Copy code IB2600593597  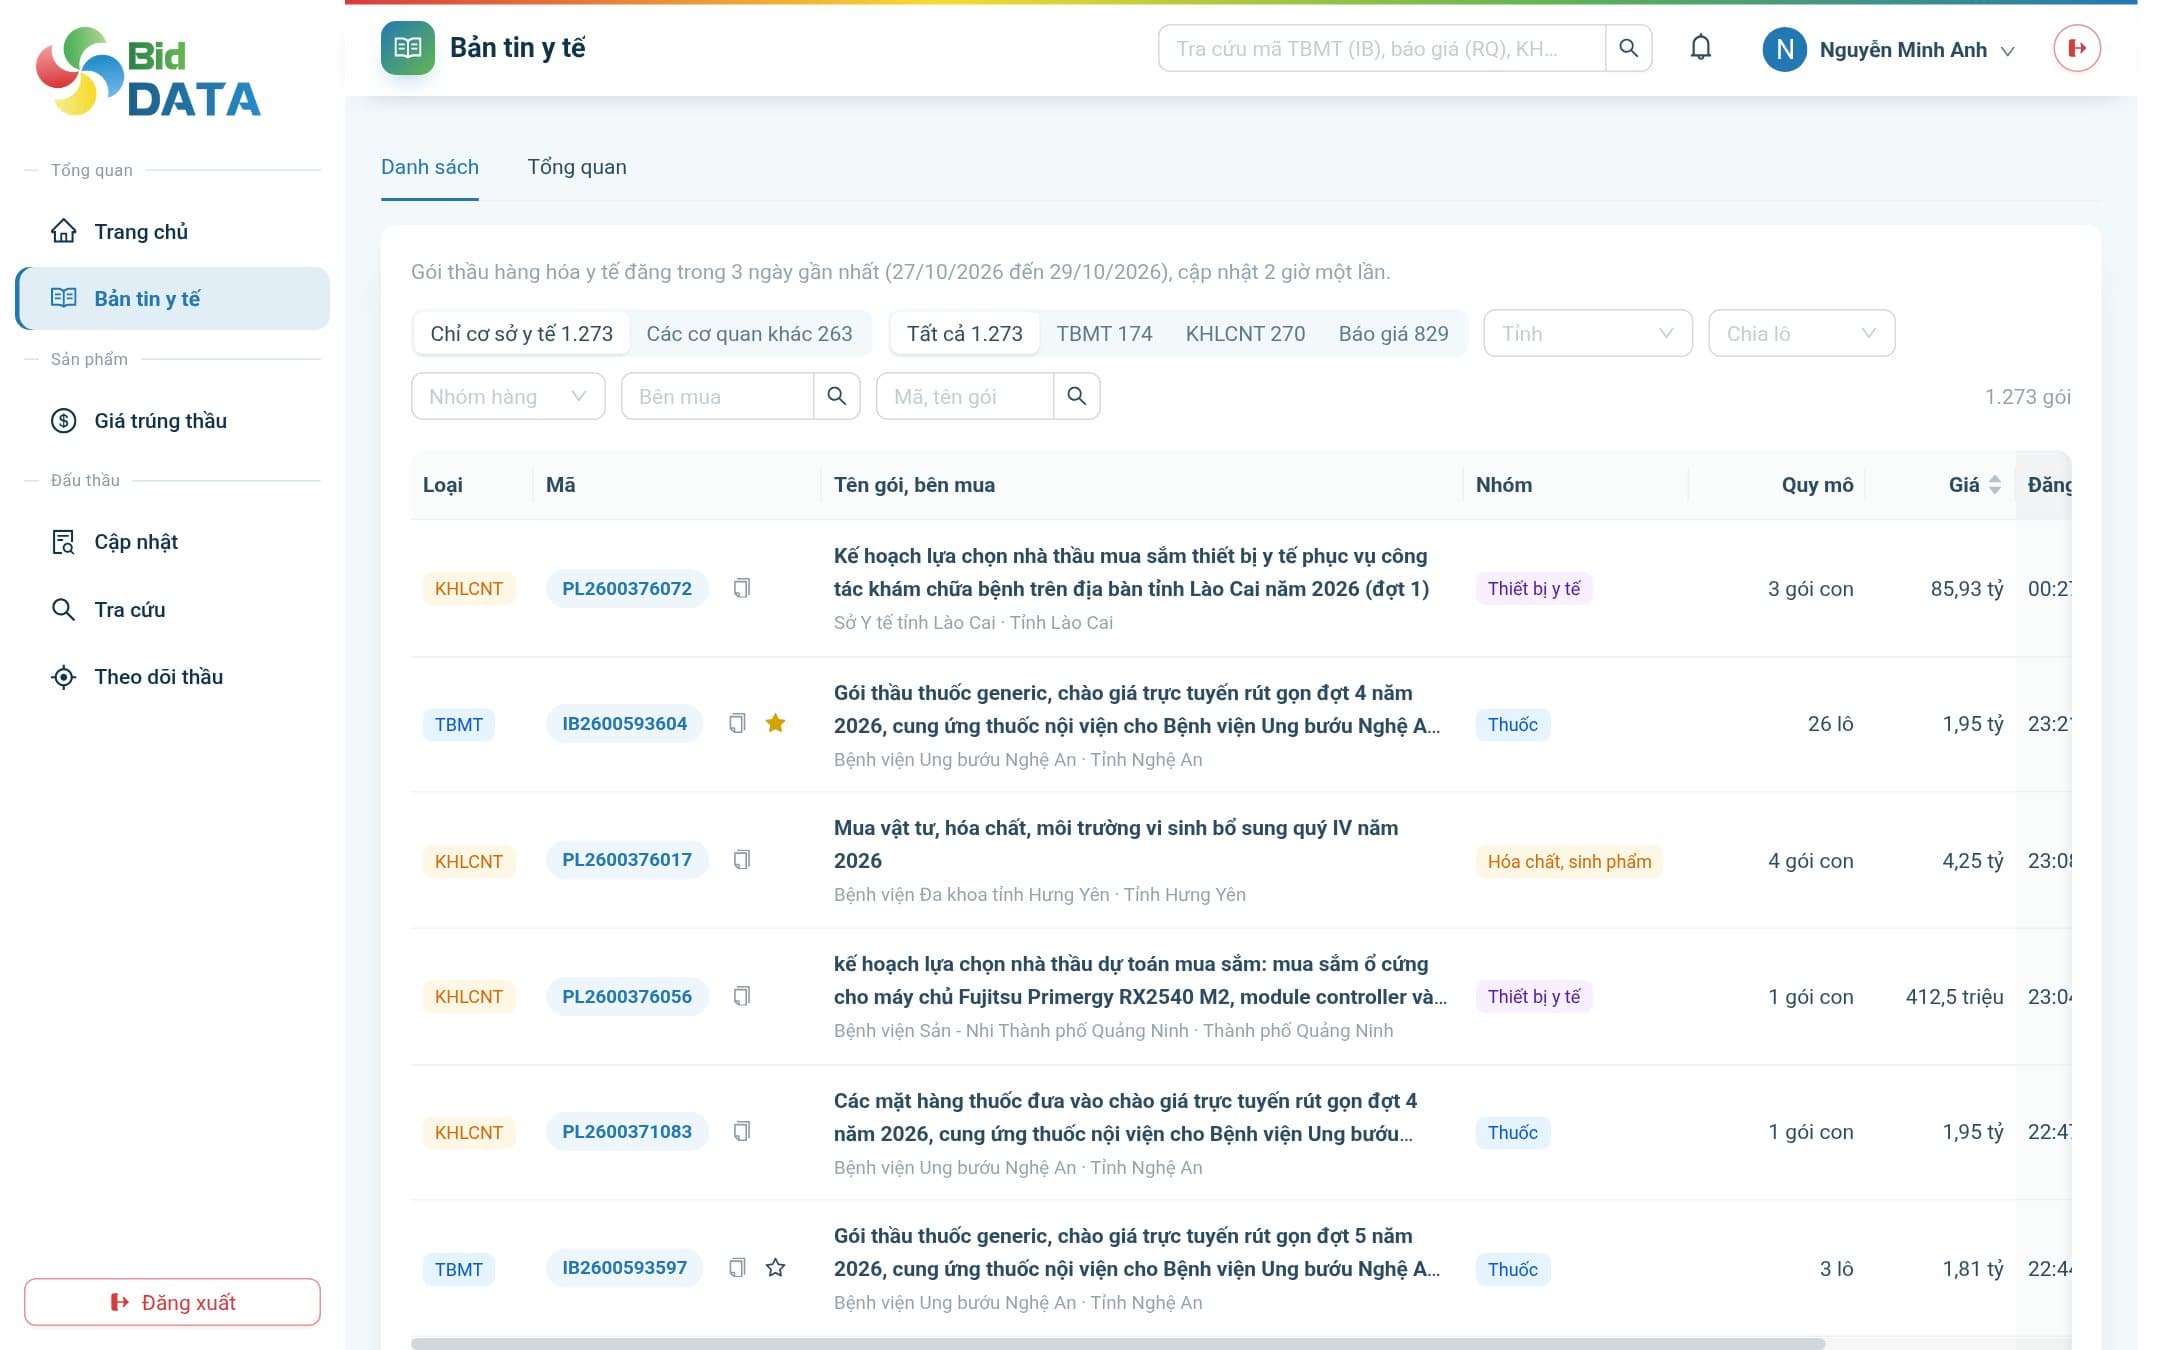pos(738,1267)
